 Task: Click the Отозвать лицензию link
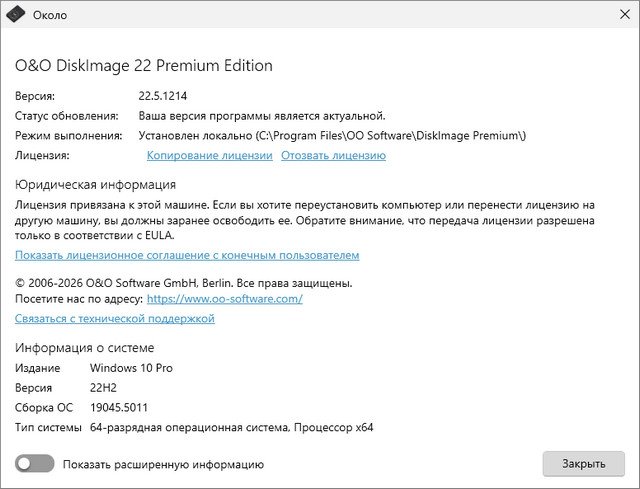(333, 155)
